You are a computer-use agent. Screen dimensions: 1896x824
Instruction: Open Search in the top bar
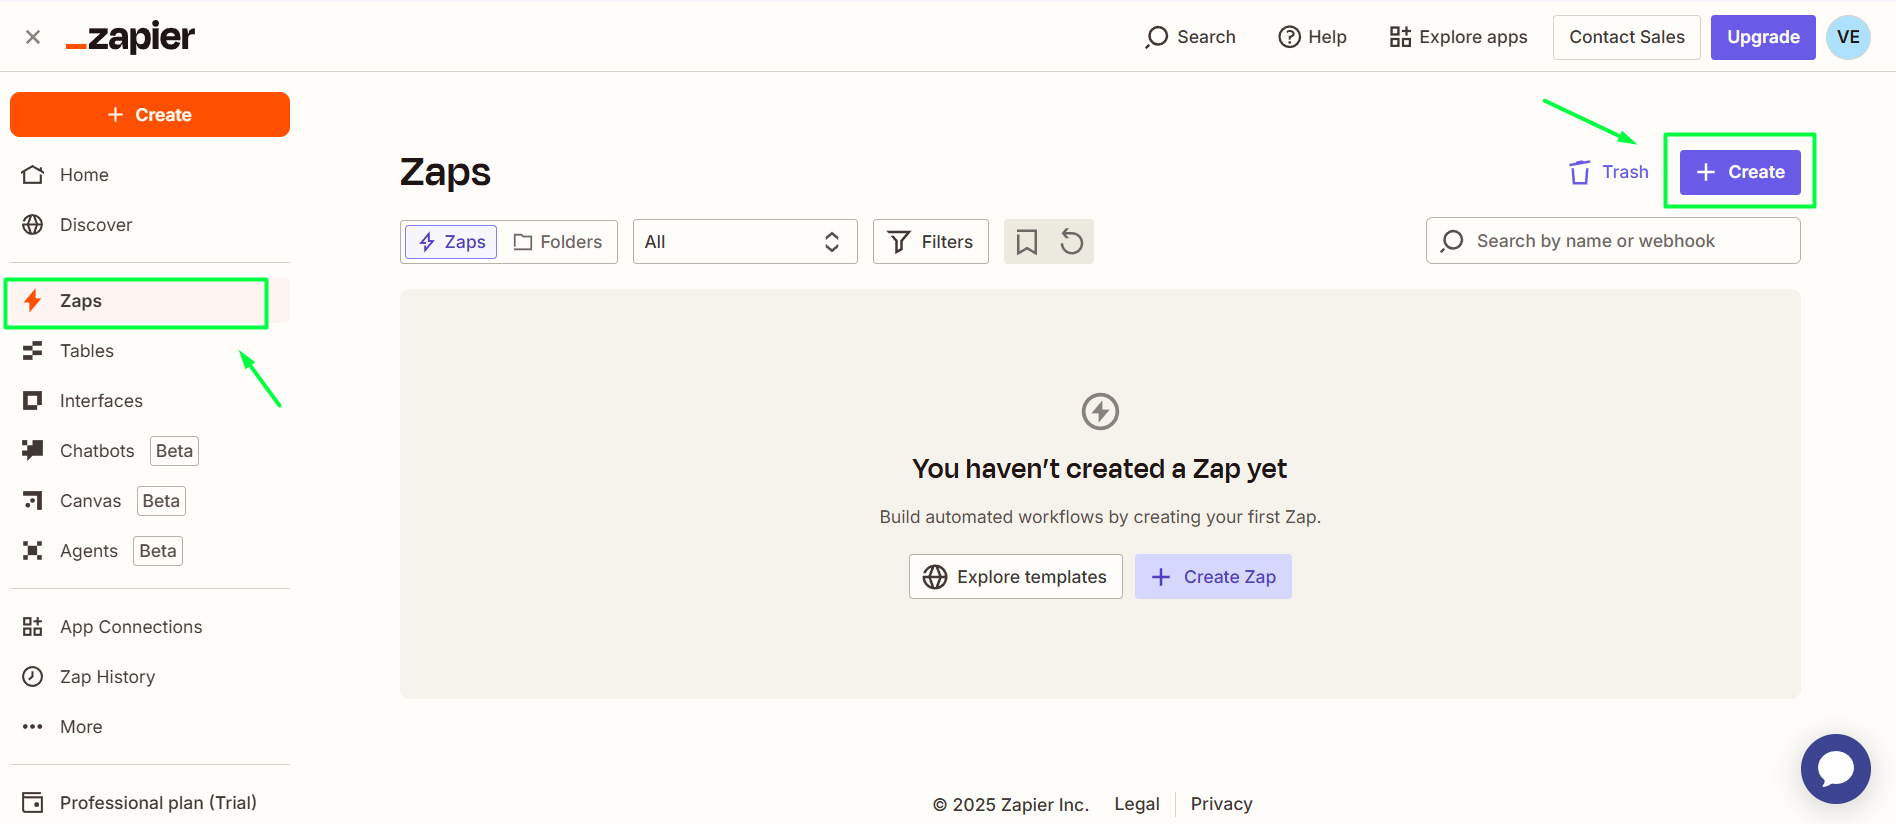(x=1191, y=37)
